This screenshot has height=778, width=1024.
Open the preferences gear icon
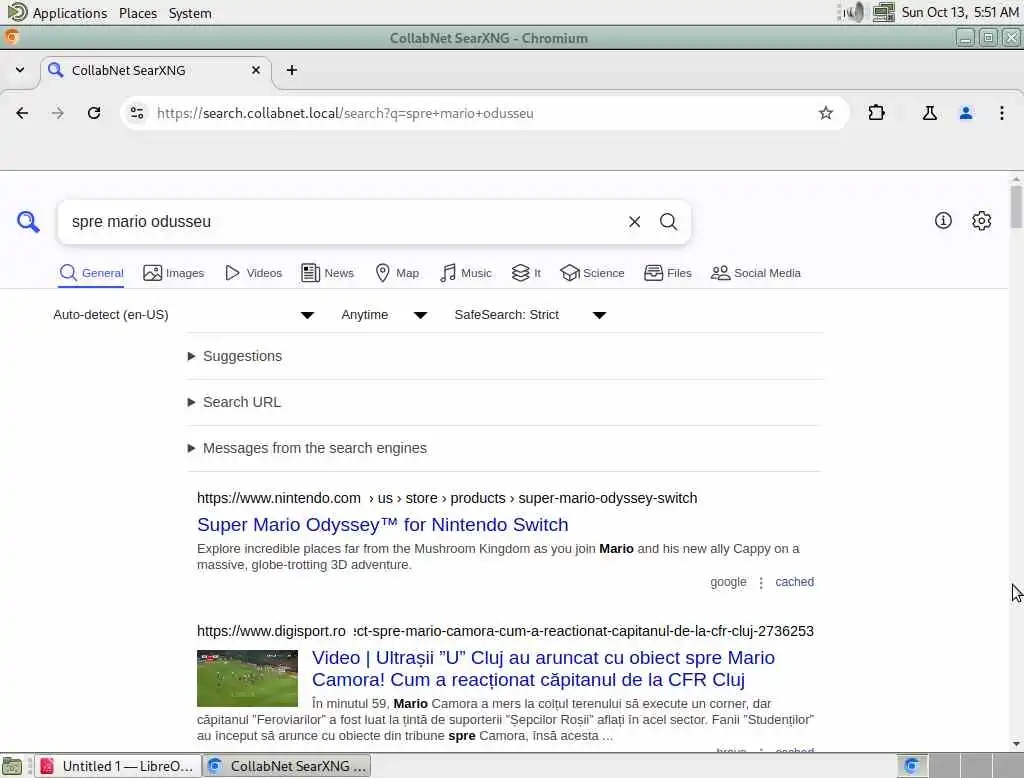[982, 221]
